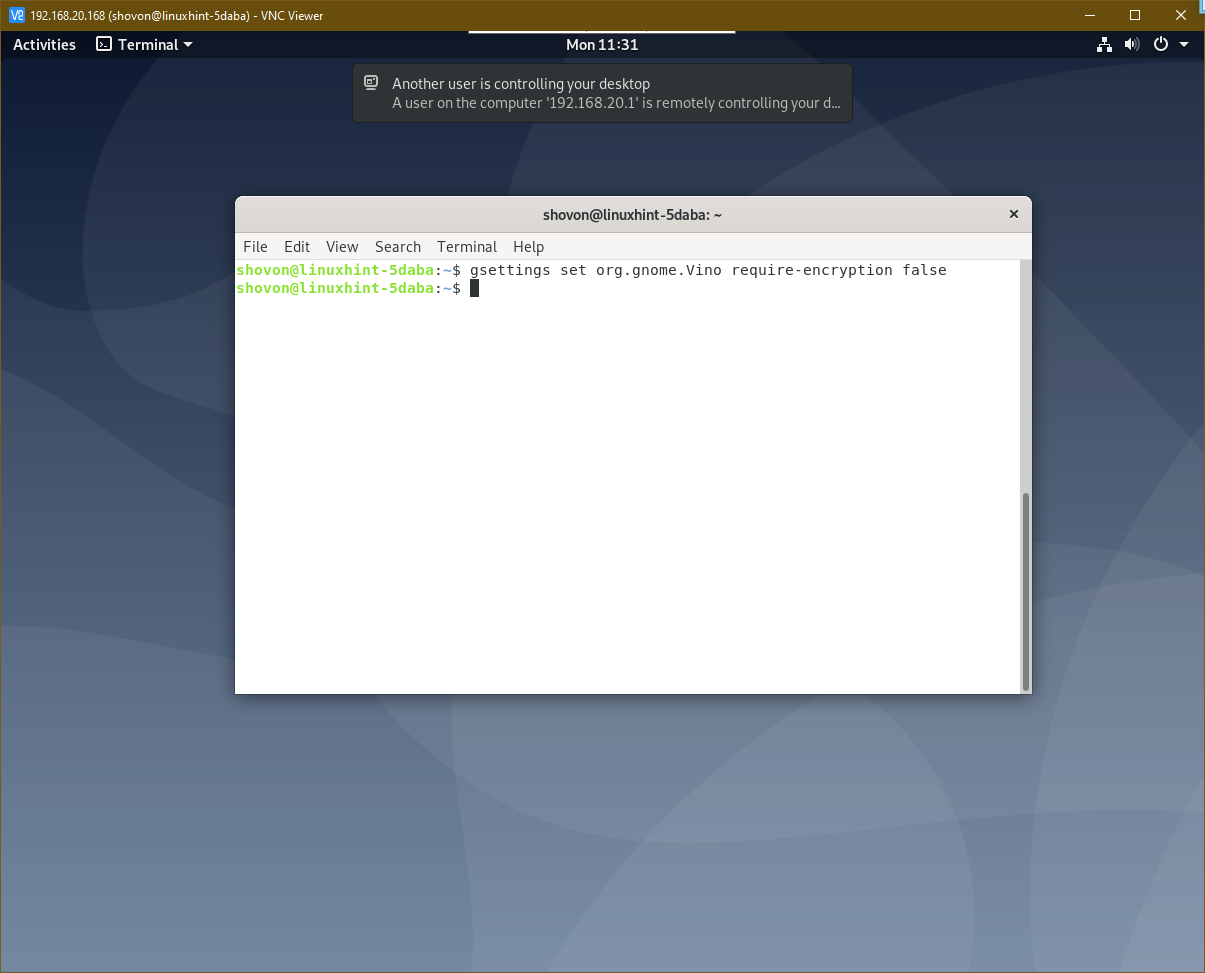
Task: Maximize the VNC Viewer window
Action: 1135,15
